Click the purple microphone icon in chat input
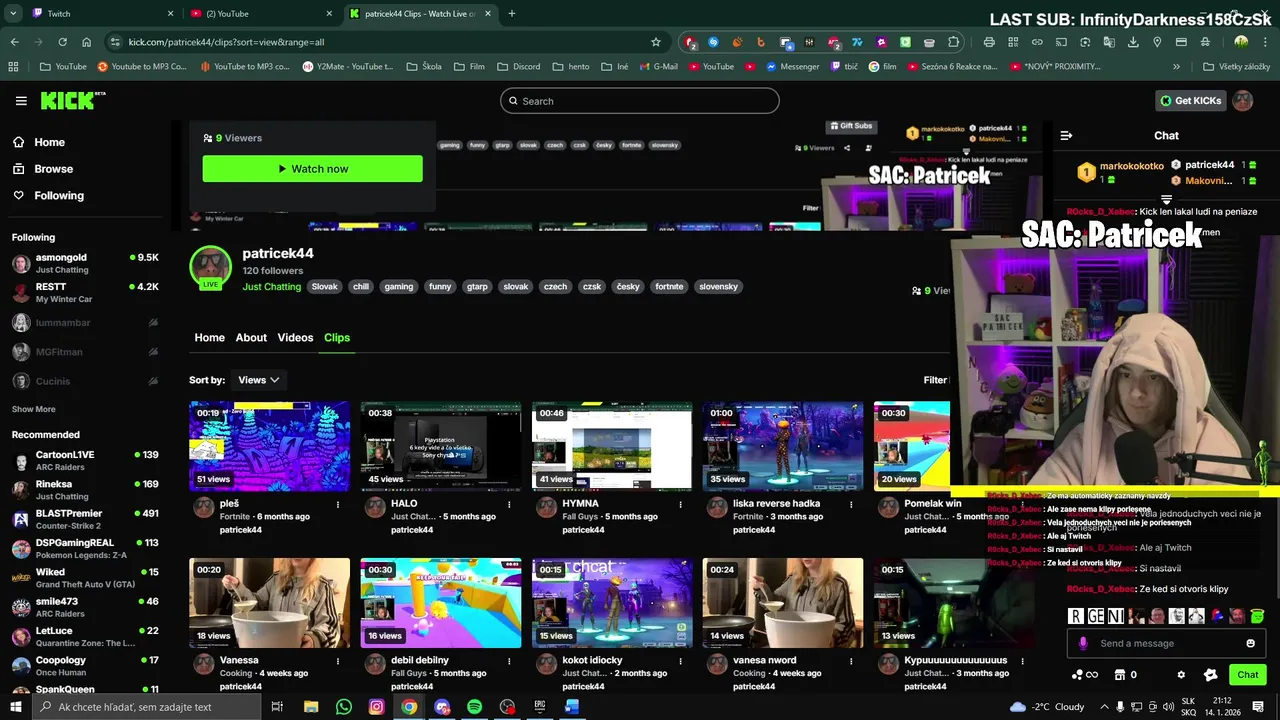The image size is (1280, 720). [x=1083, y=643]
